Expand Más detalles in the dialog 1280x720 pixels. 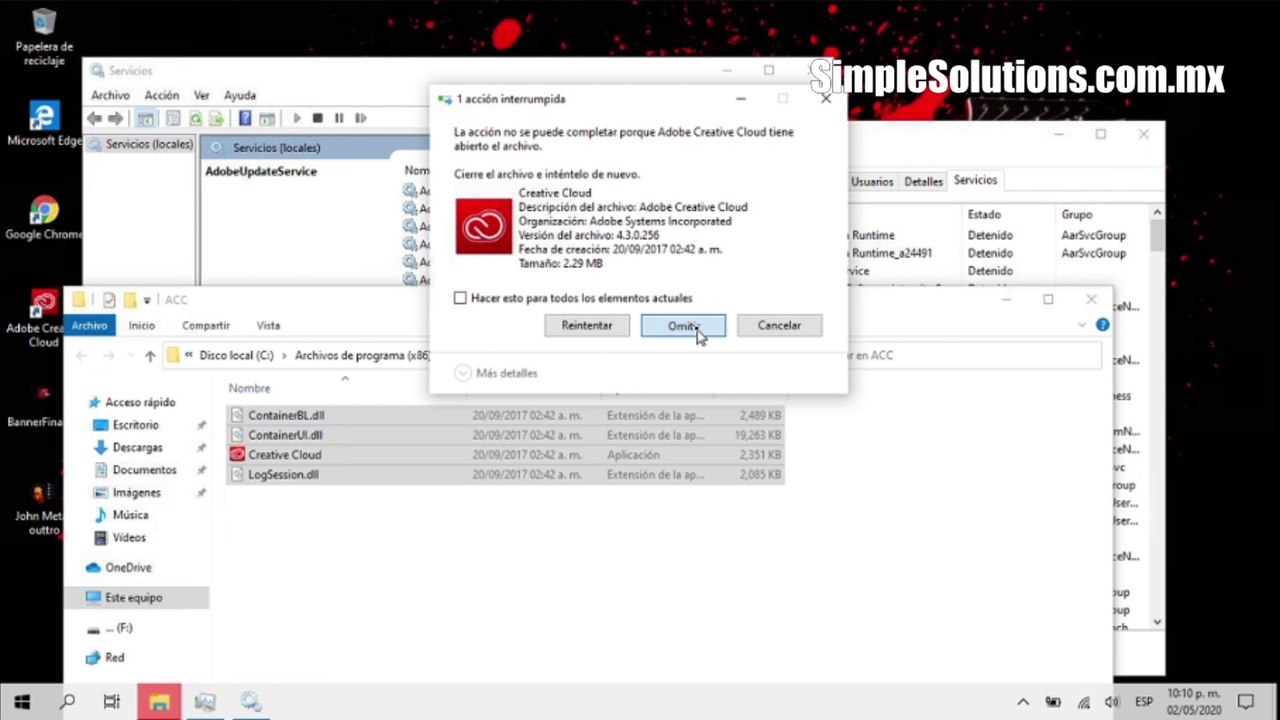[x=496, y=373]
